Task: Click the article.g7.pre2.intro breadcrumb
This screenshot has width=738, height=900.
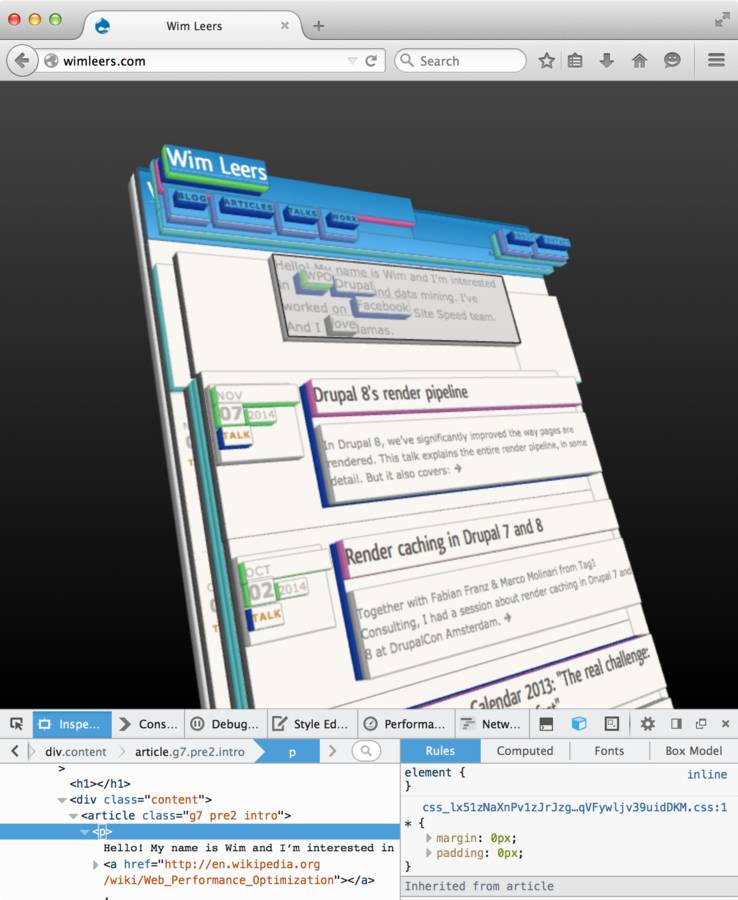Action: (x=189, y=751)
